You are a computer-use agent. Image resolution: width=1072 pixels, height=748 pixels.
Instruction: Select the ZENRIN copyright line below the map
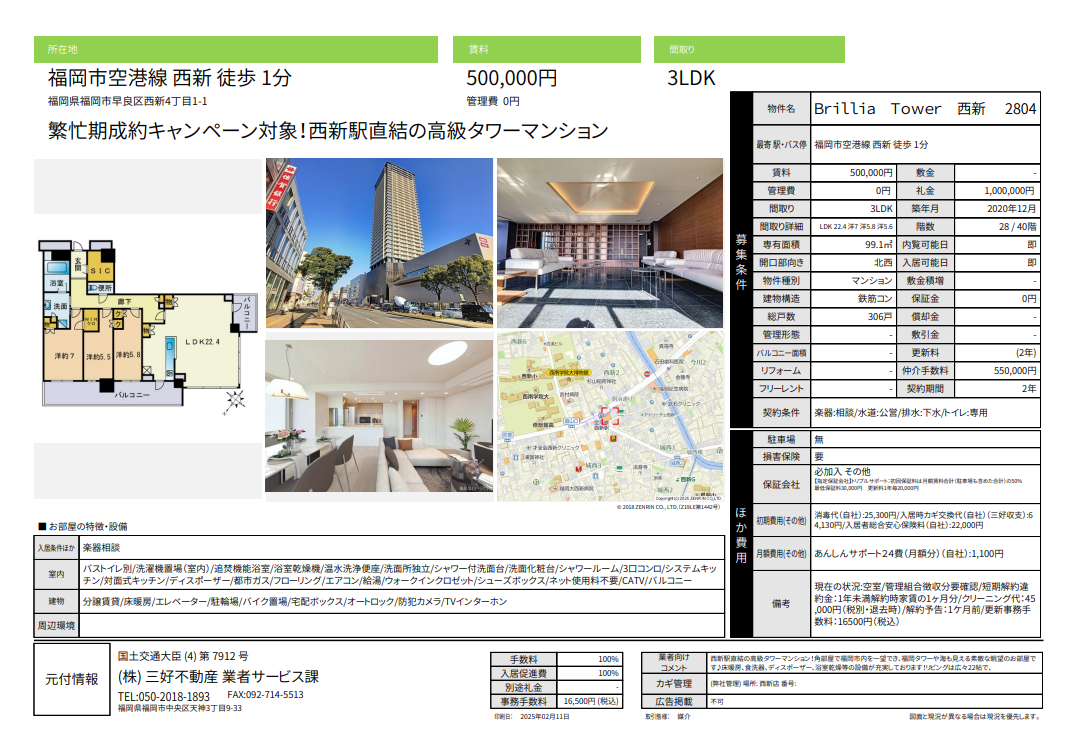pyautogui.click(x=669, y=507)
